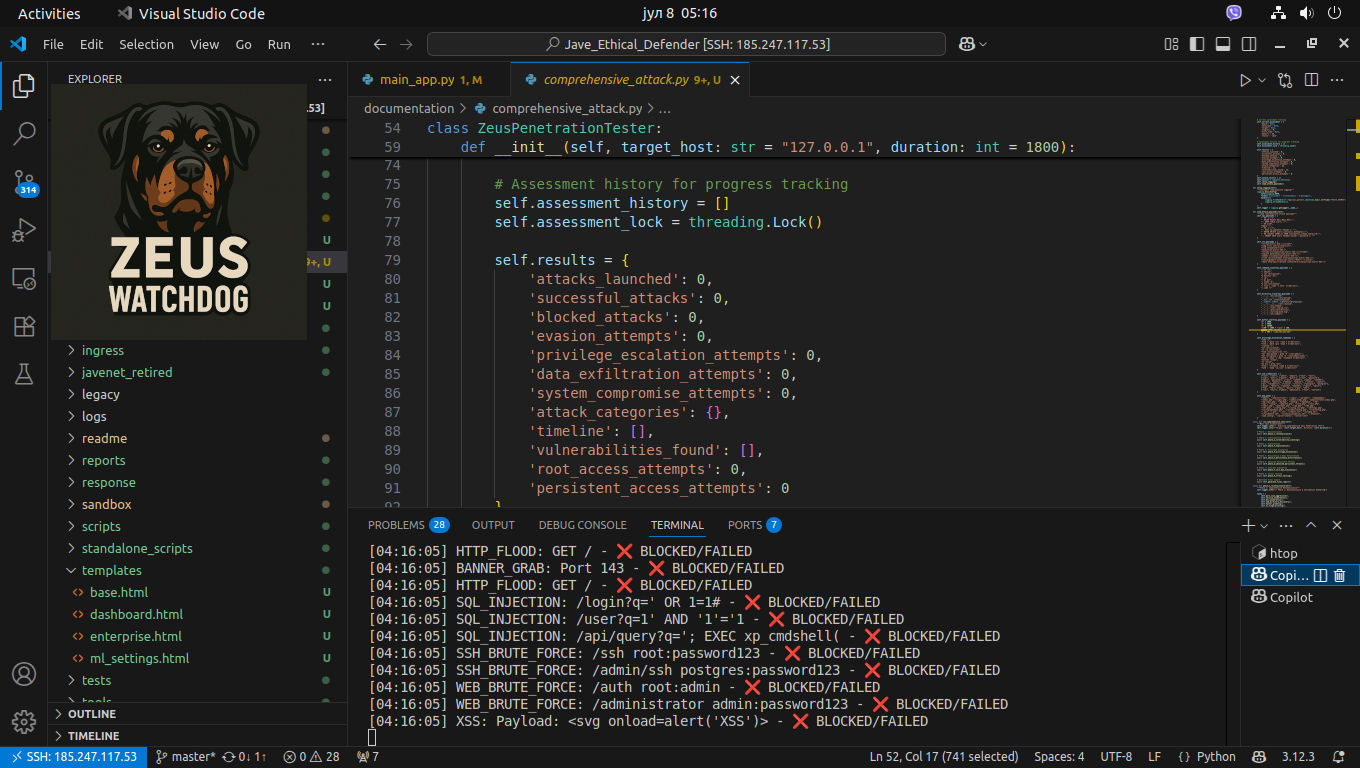
Task: Kill the selected Copilot terminal with trash icon
Action: [1340, 575]
